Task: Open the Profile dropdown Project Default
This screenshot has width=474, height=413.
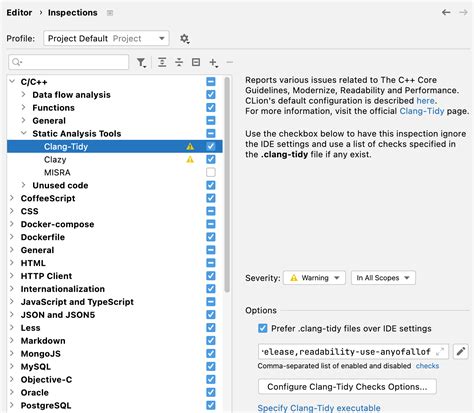Action: (x=106, y=38)
